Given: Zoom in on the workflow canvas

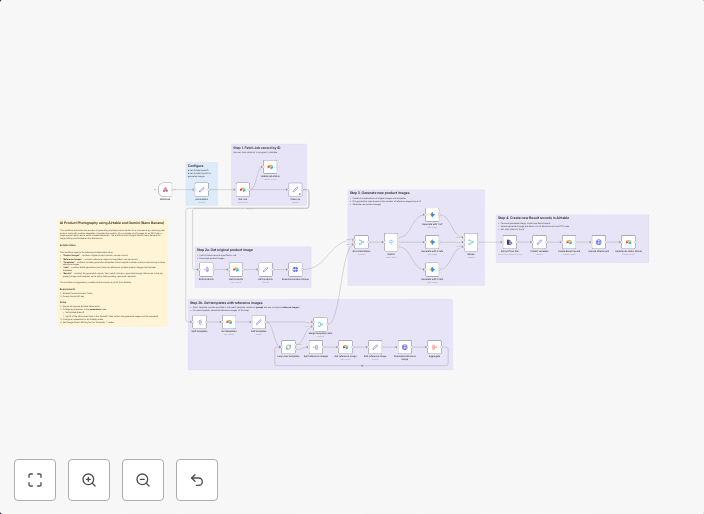Looking at the screenshot, I should coord(89,480).
